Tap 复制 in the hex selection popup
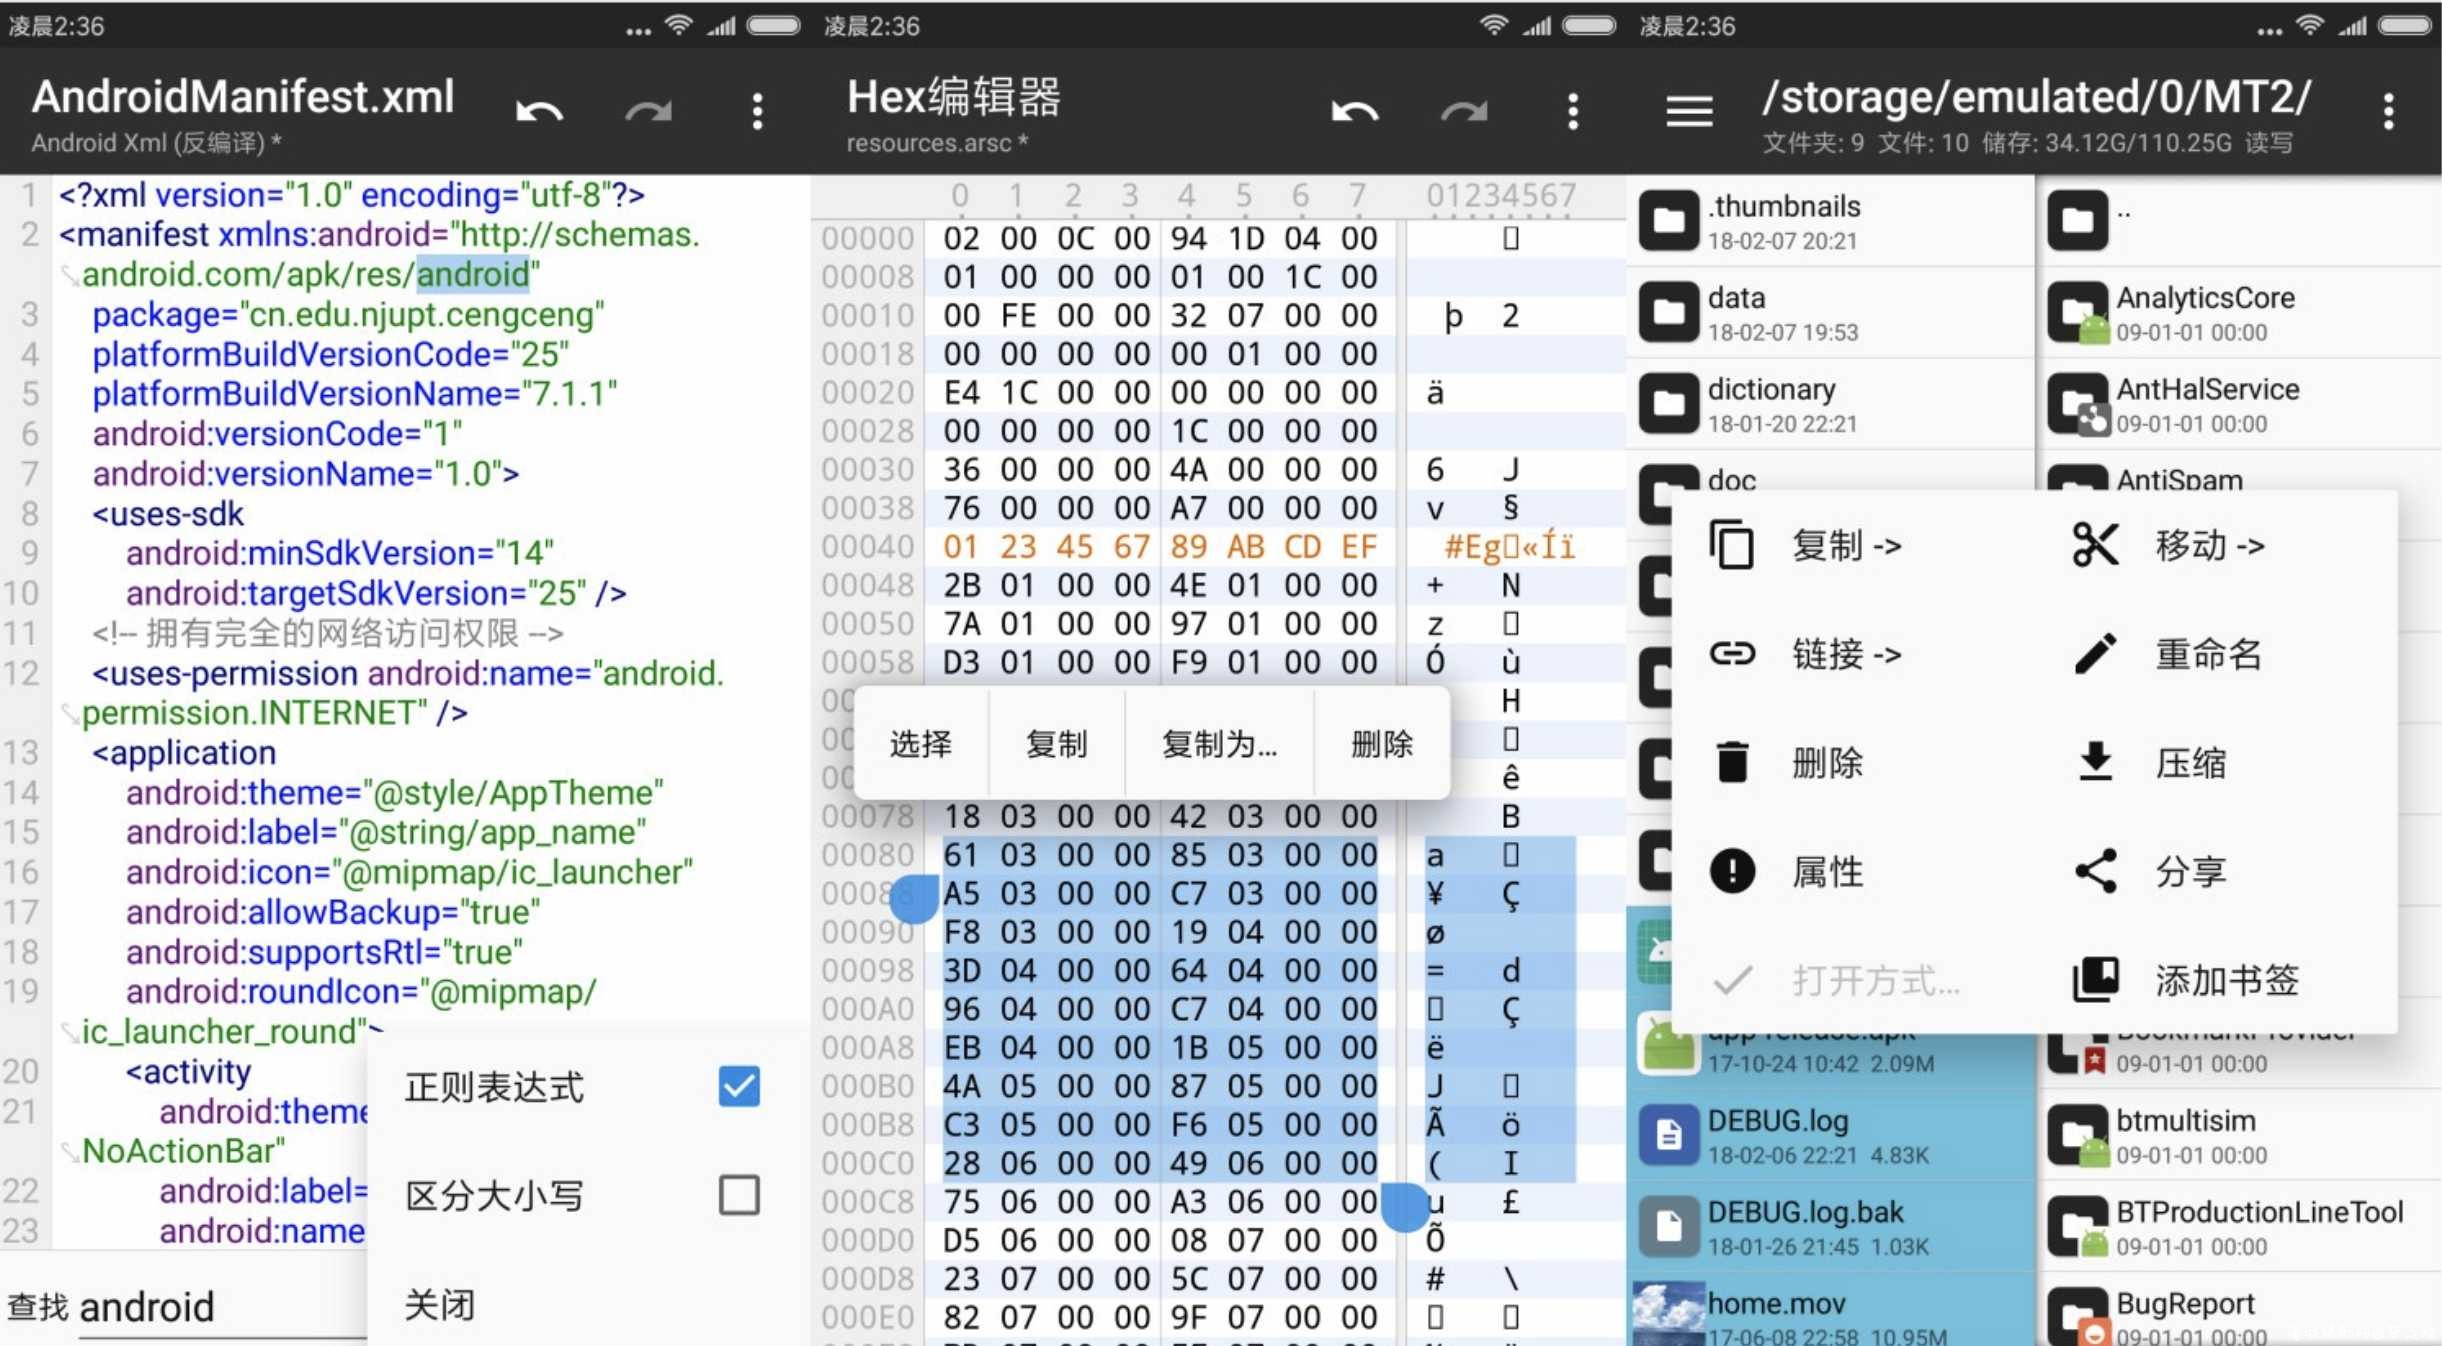Viewport: 2442px width, 1346px height. [x=1056, y=743]
